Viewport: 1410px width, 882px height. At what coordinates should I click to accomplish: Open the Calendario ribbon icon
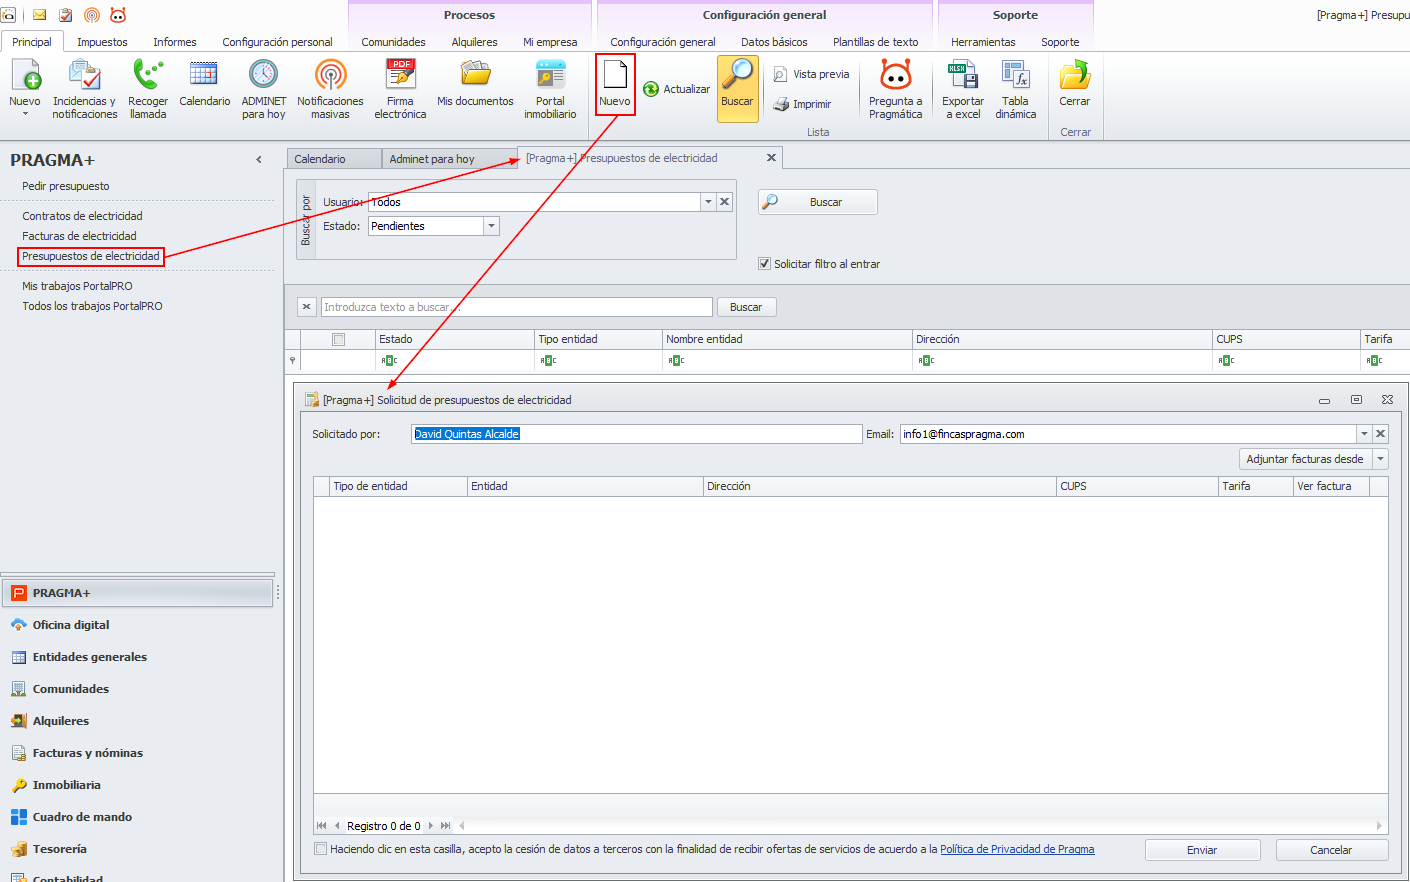click(204, 83)
